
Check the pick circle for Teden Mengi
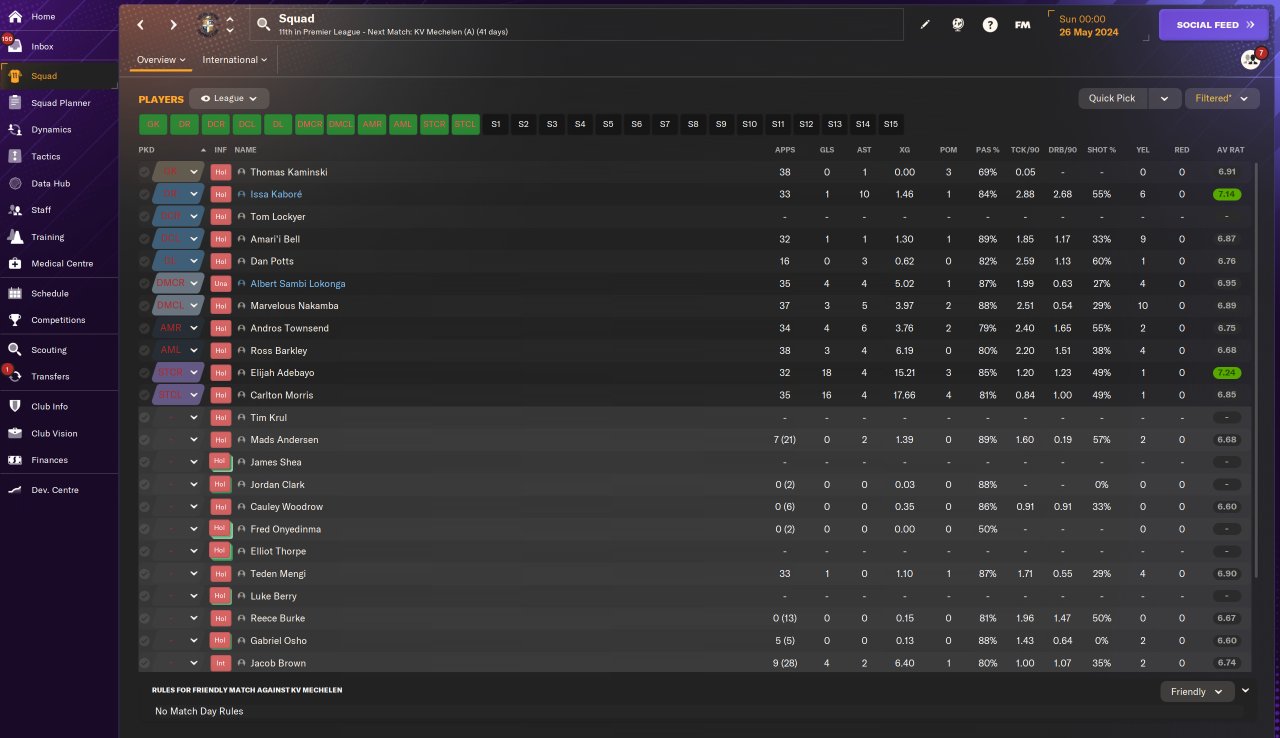click(145, 574)
